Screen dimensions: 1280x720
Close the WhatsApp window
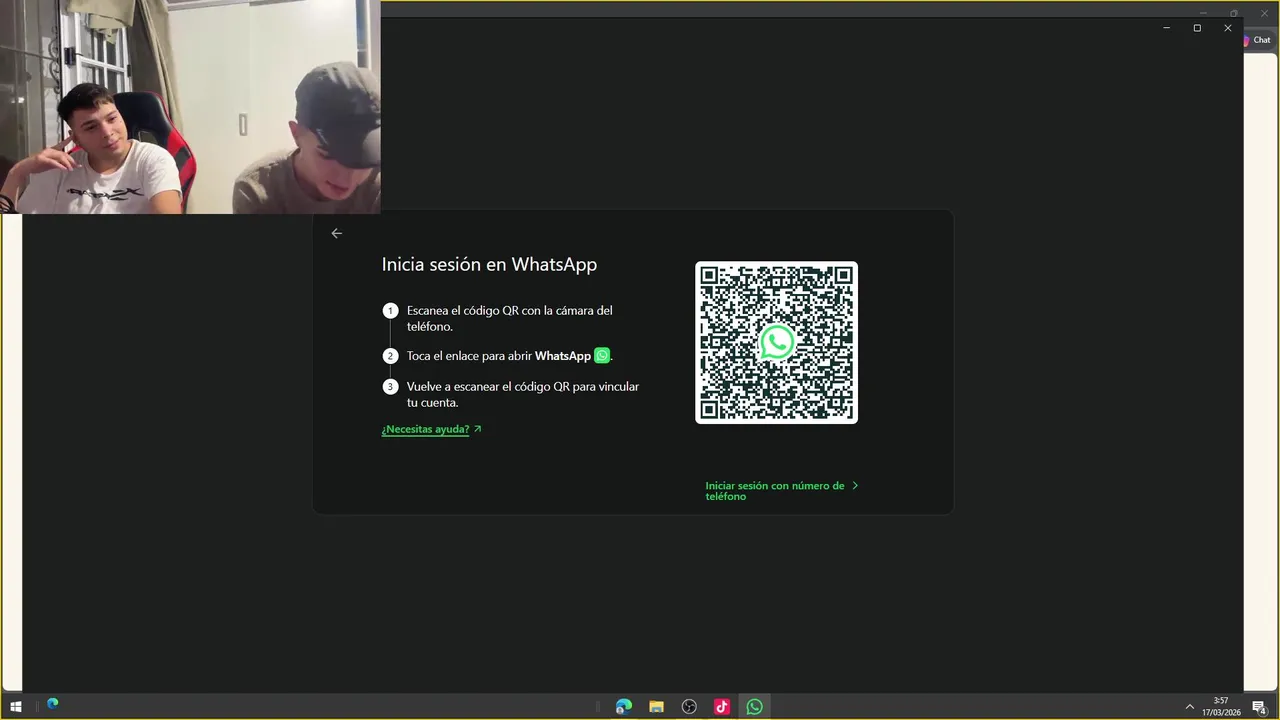click(1228, 28)
